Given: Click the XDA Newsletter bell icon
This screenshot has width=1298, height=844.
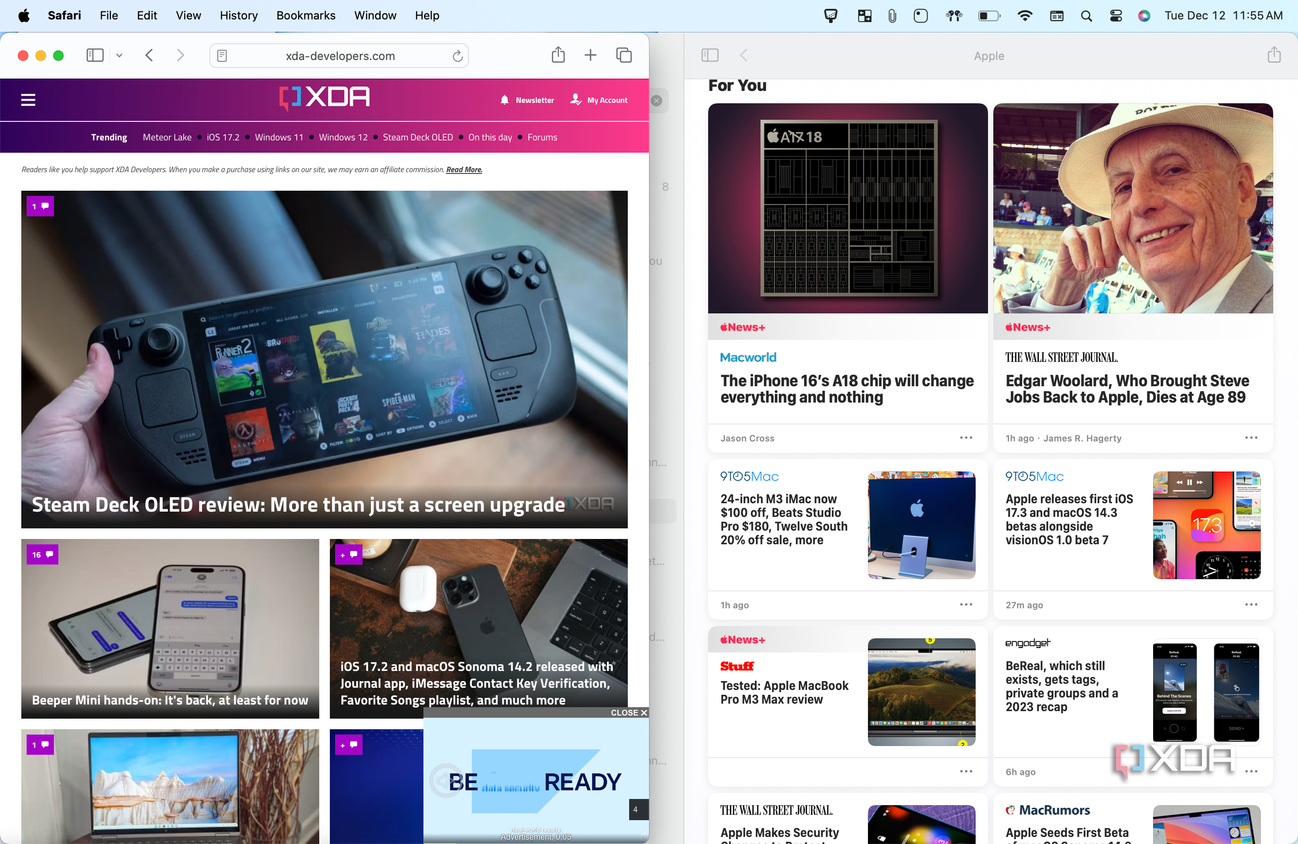Looking at the screenshot, I should coord(505,100).
